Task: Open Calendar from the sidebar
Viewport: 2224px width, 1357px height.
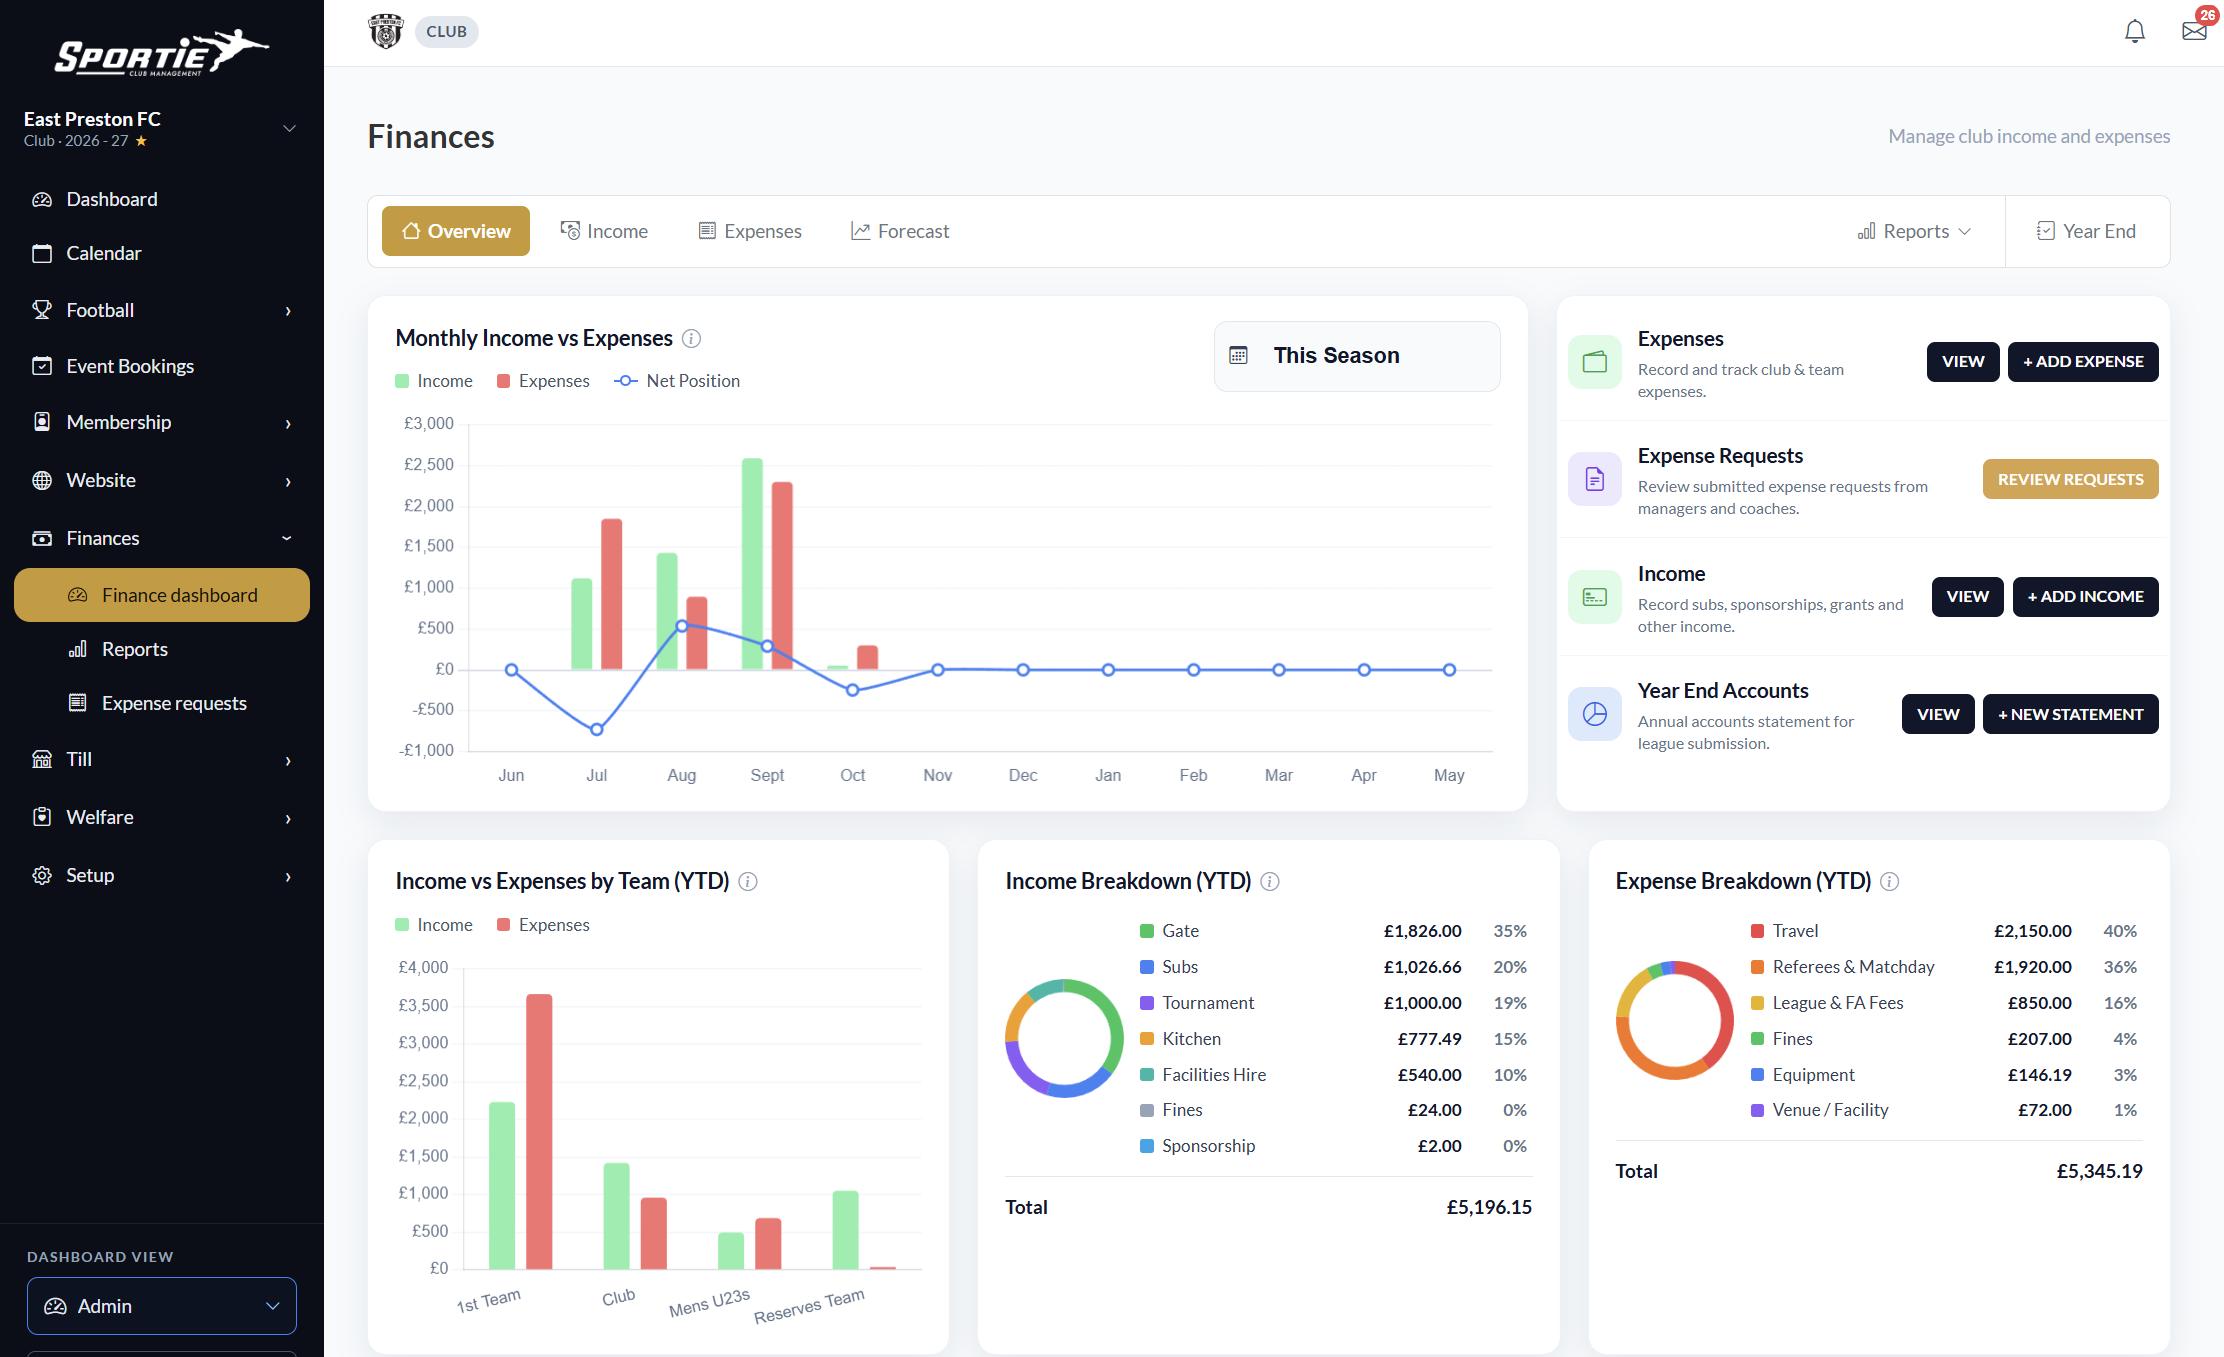Action: [162, 253]
